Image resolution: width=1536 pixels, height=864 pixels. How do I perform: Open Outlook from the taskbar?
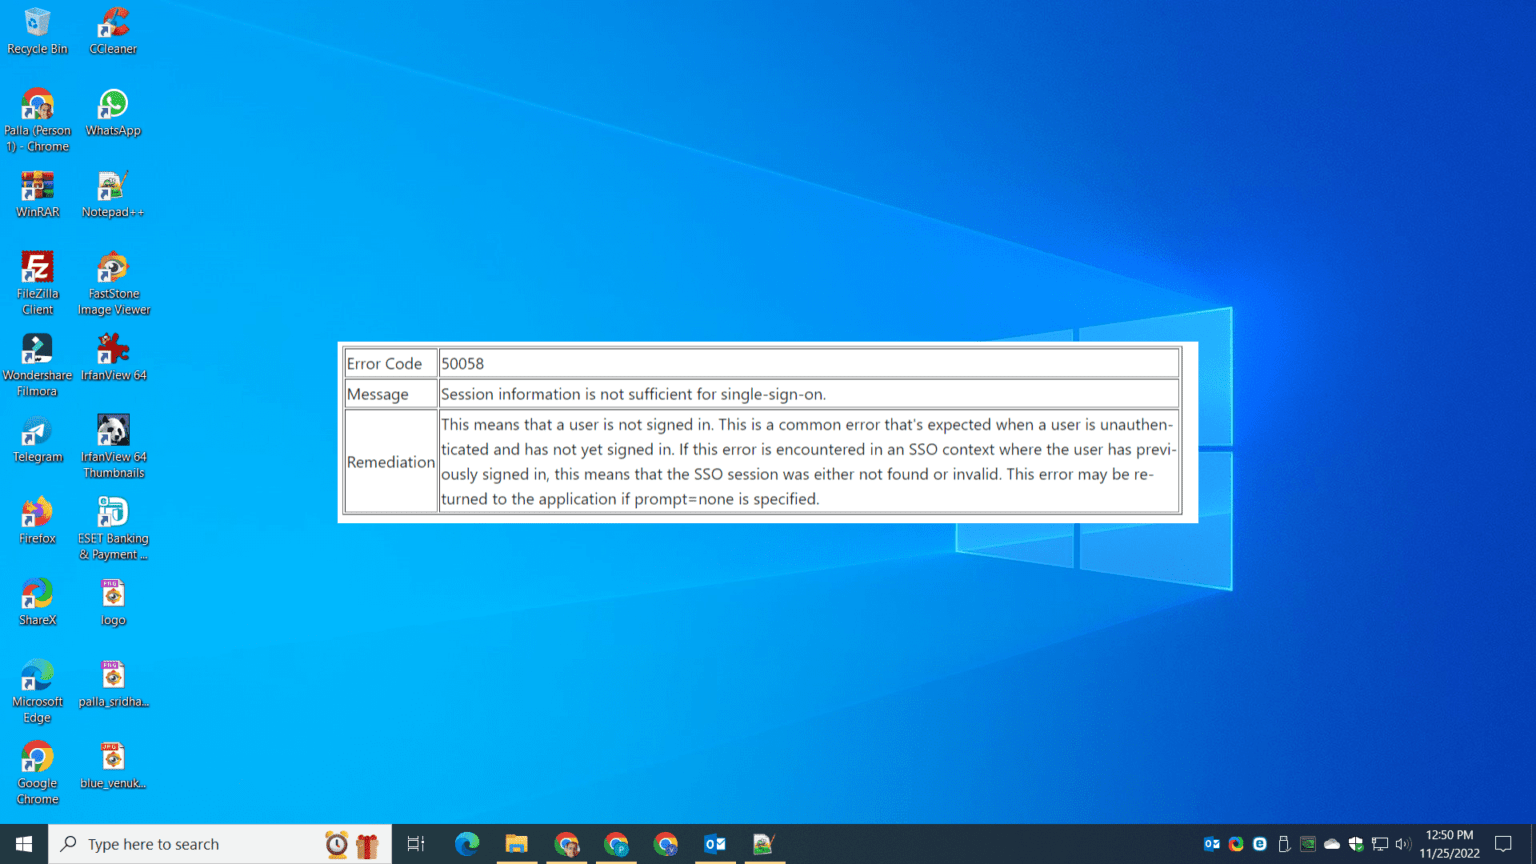[715, 843]
